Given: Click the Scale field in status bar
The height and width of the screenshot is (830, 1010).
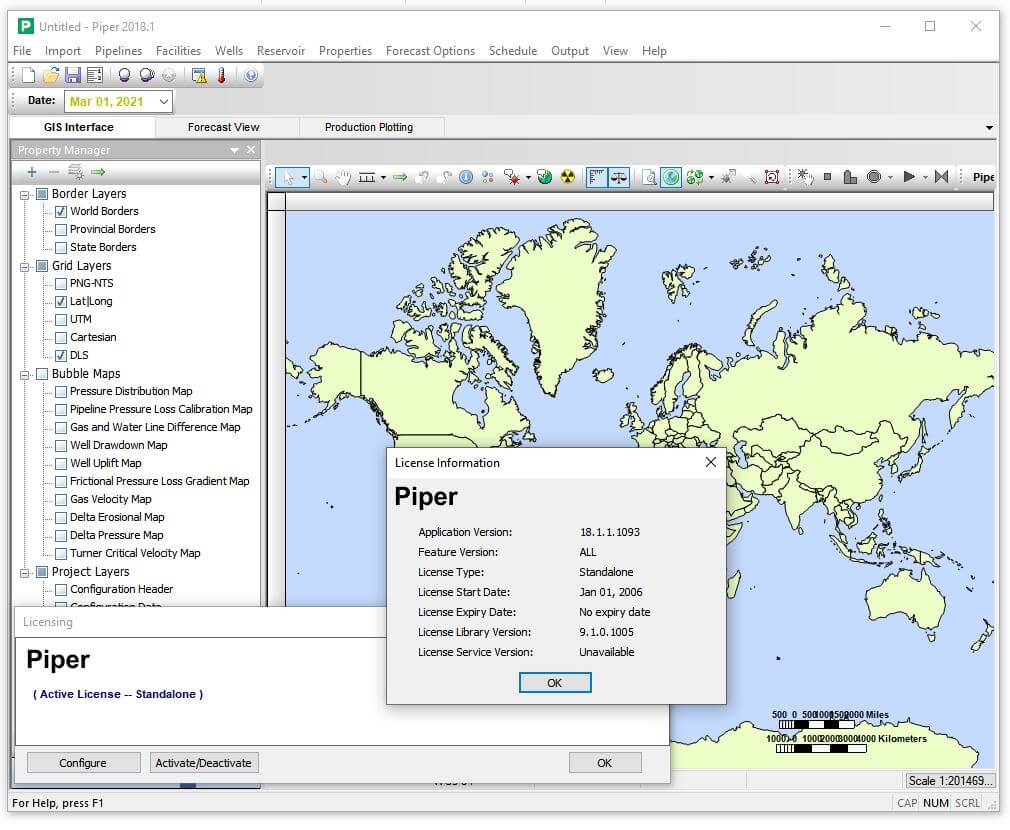Looking at the screenshot, I should click(x=949, y=781).
